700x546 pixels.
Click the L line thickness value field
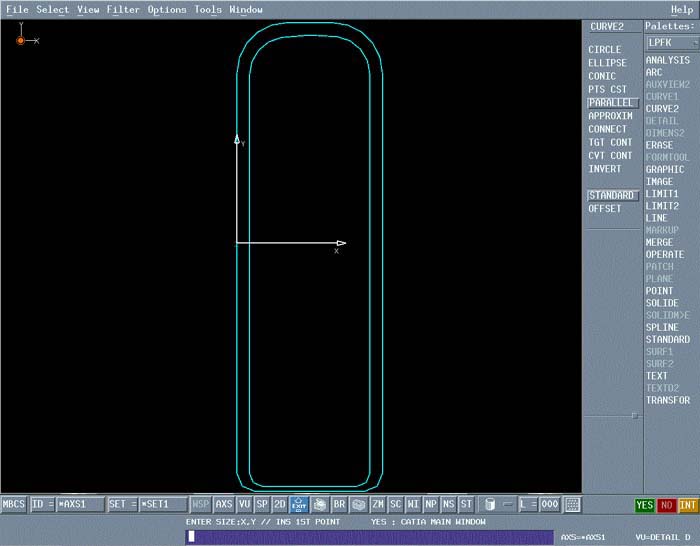click(549, 505)
